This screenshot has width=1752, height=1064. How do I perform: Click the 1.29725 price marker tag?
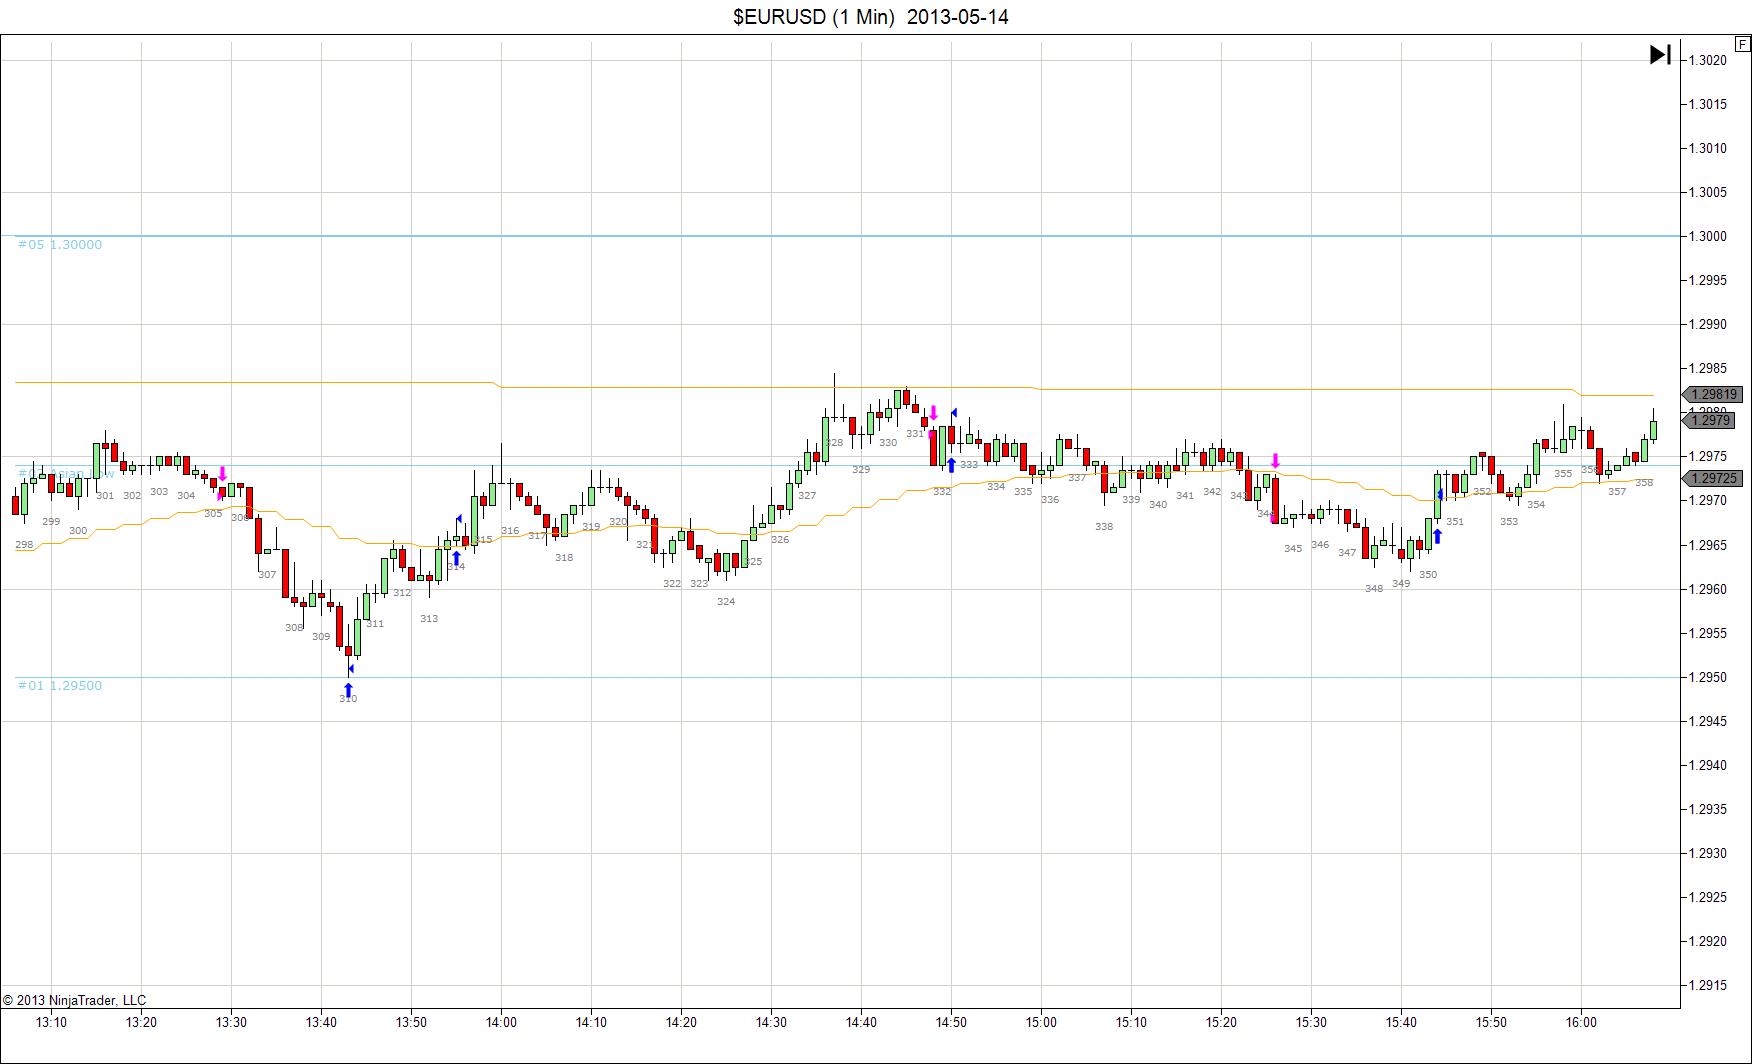click(x=1714, y=479)
